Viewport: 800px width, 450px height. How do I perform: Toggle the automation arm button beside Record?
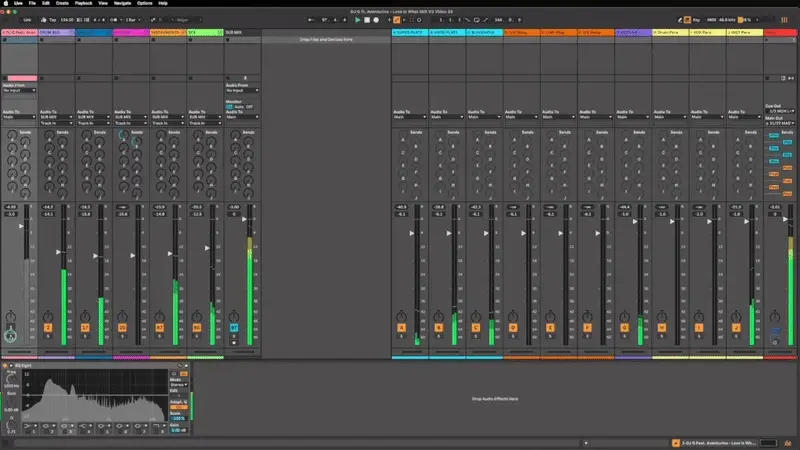tap(396, 20)
